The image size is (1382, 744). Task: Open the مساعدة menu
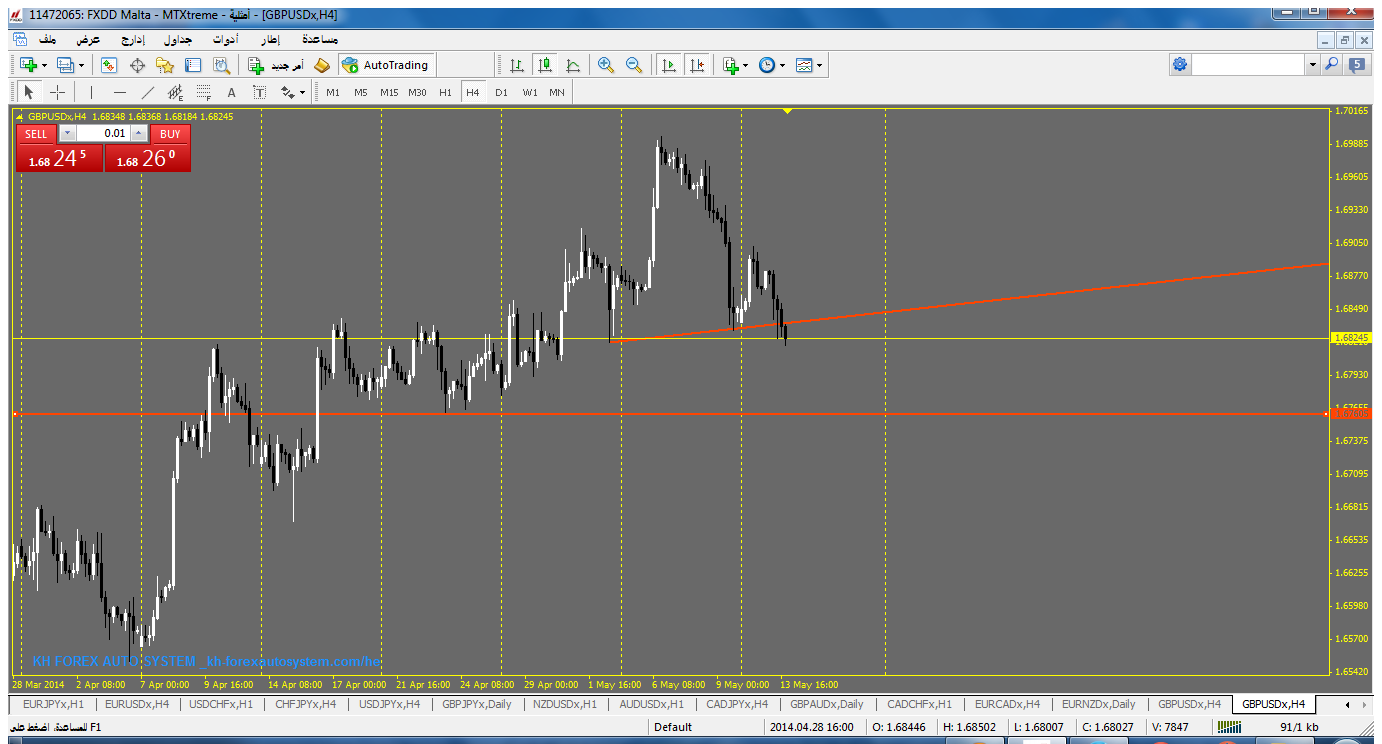(319, 39)
